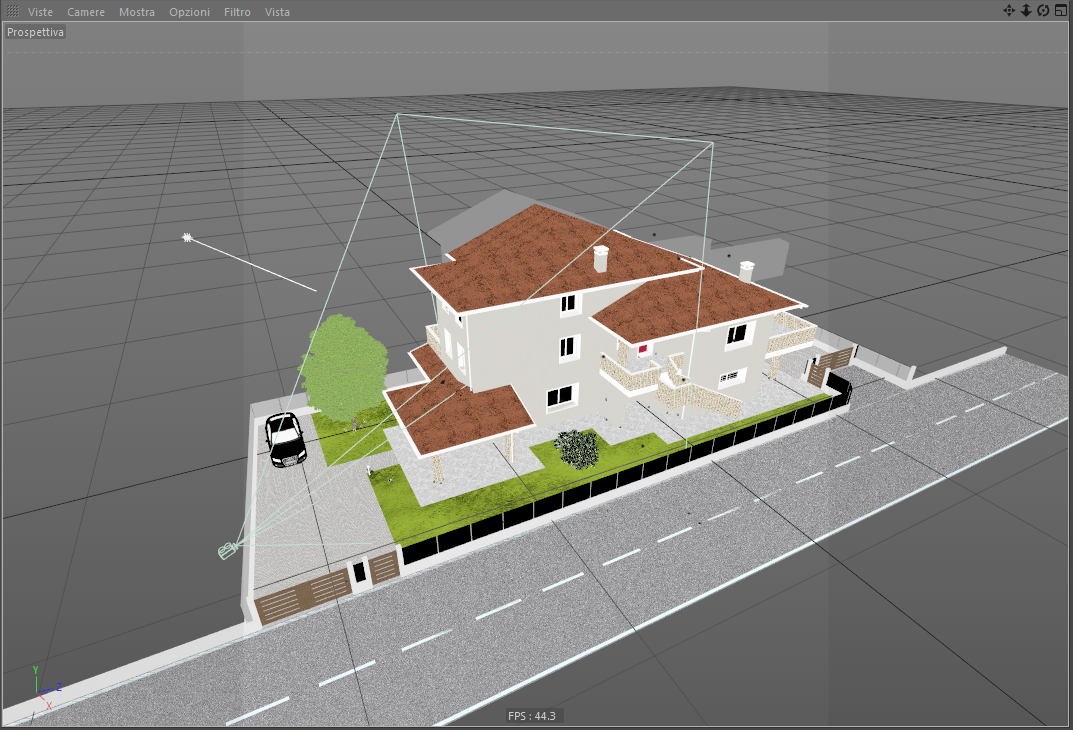Select the camera object in viewport
The height and width of the screenshot is (730, 1073).
(227, 549)
